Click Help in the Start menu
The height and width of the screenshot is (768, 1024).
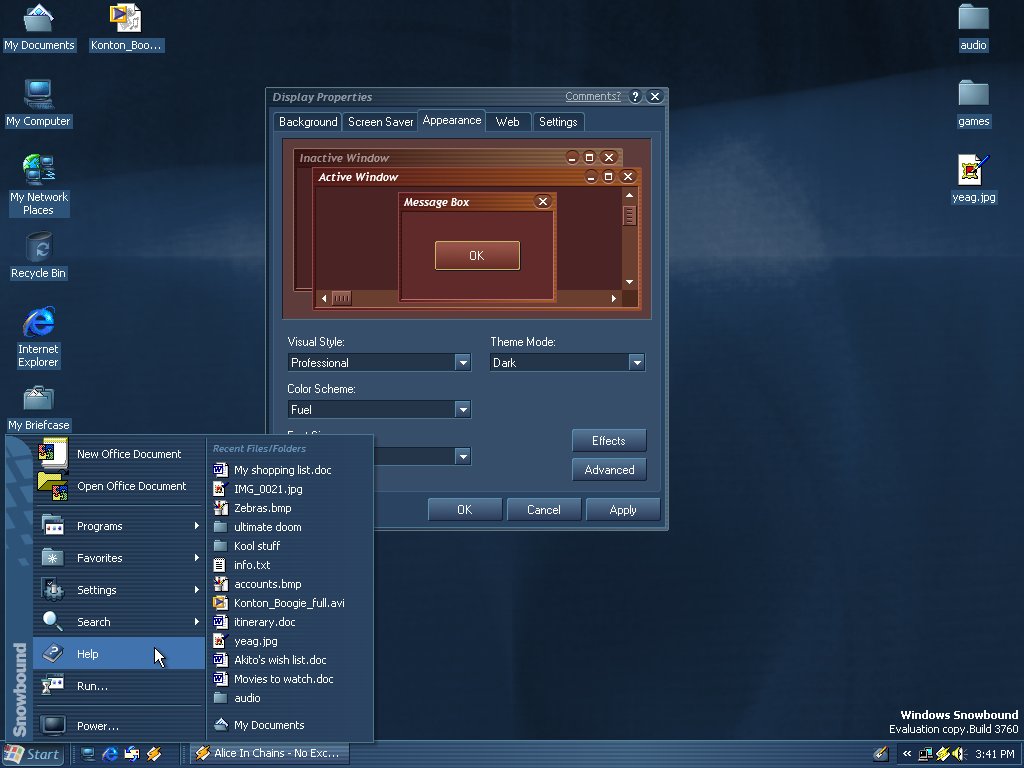coord(119,654)
